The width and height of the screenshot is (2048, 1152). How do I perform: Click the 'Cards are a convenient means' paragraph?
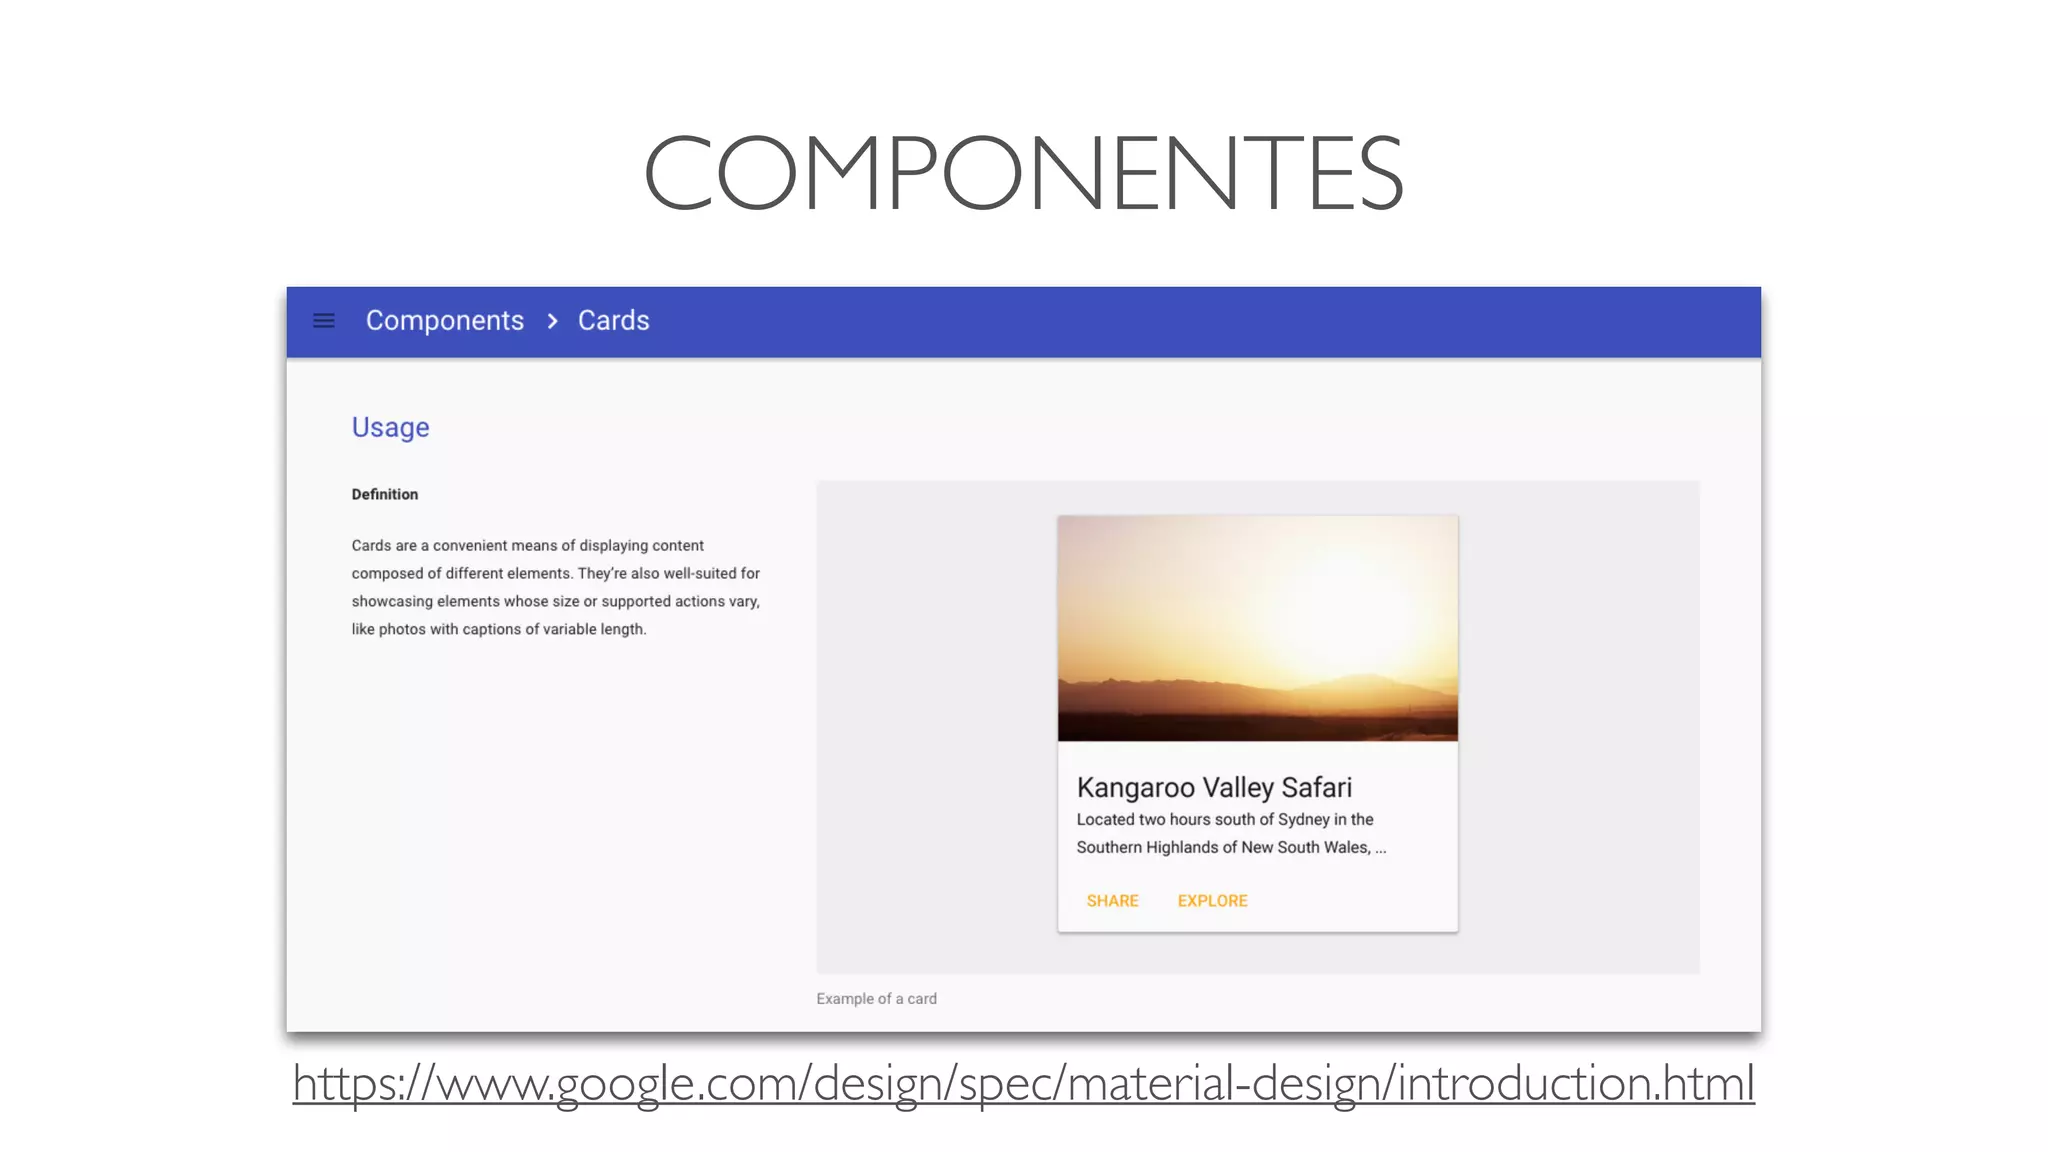pyautogui.click(x=556, y=587)
